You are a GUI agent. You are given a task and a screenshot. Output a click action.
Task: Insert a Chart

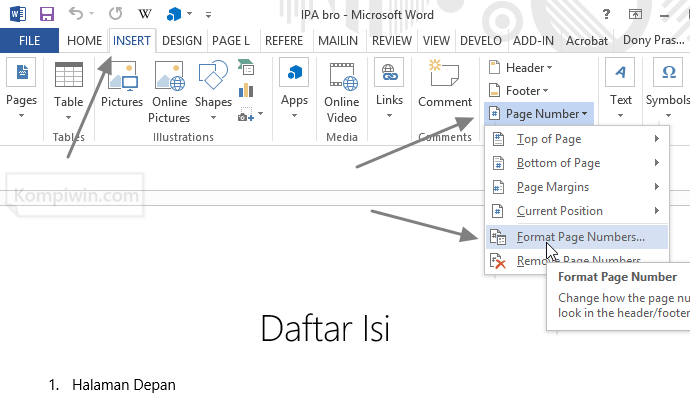[246, 91]
